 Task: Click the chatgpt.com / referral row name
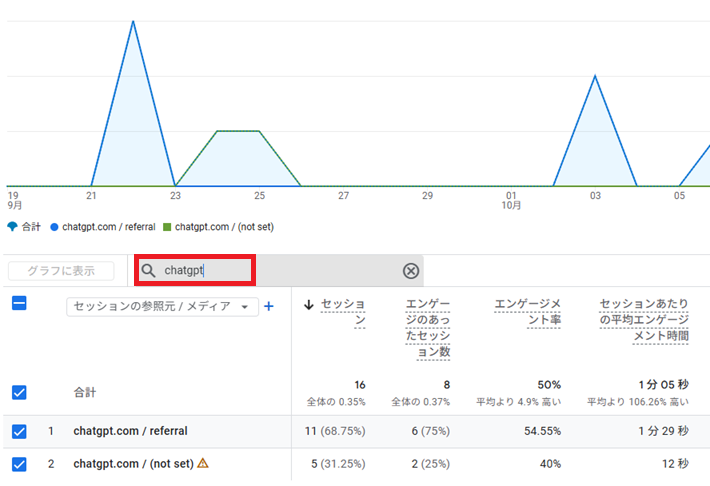(130, 432)
